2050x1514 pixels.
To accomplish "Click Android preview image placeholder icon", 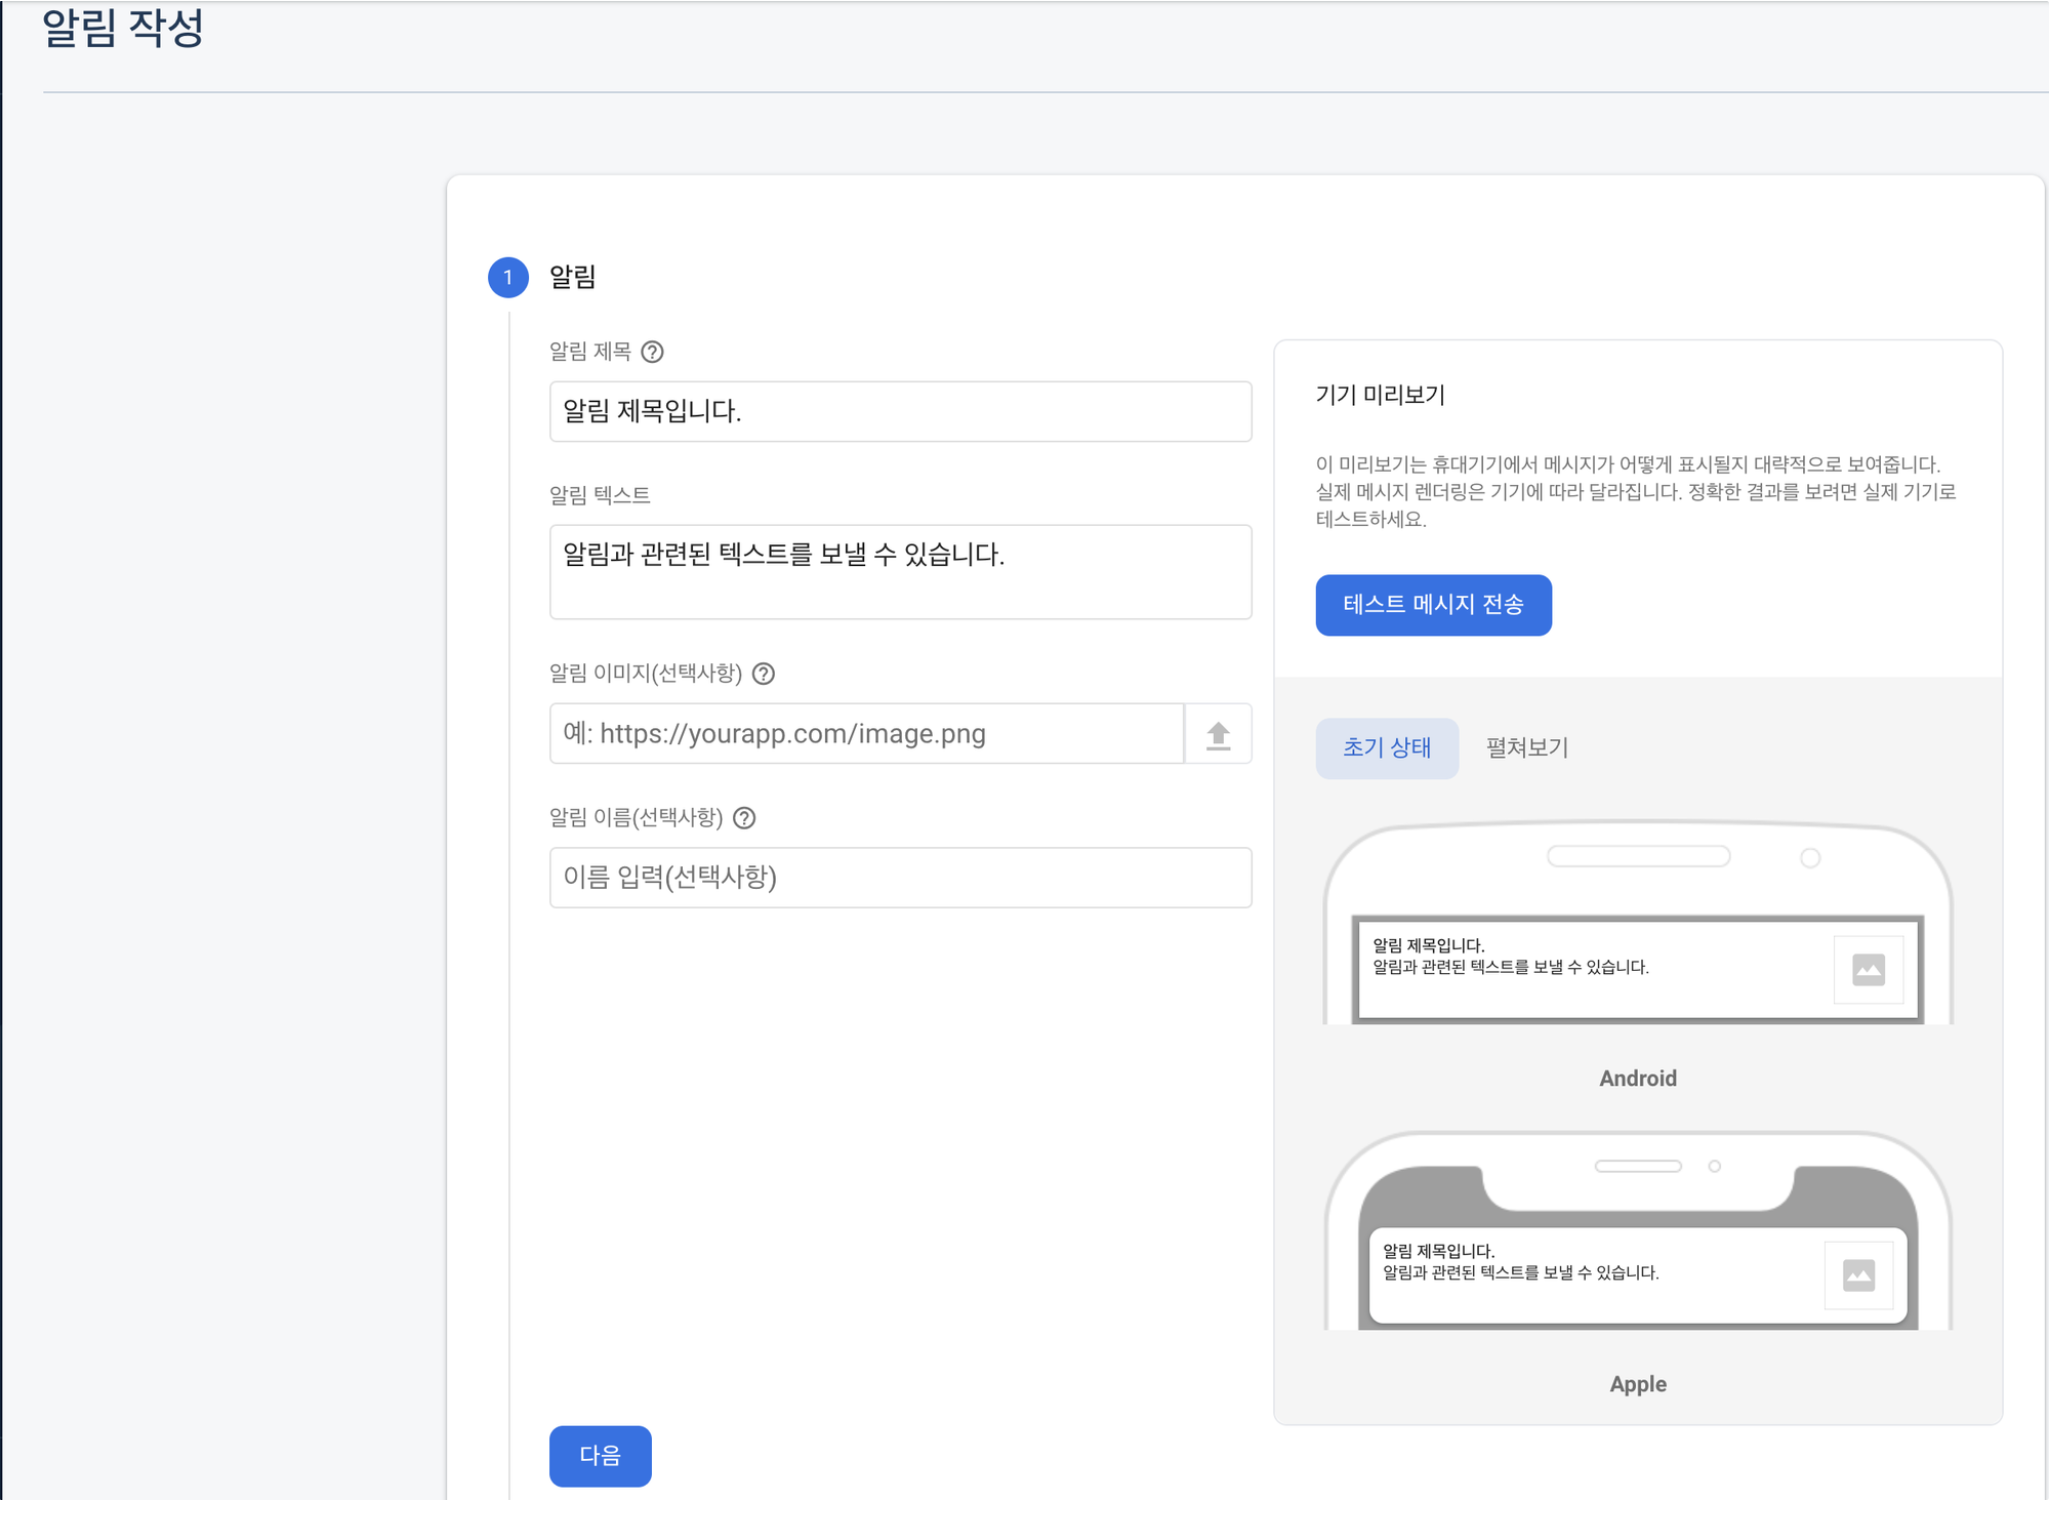I will pos(1867,969).
